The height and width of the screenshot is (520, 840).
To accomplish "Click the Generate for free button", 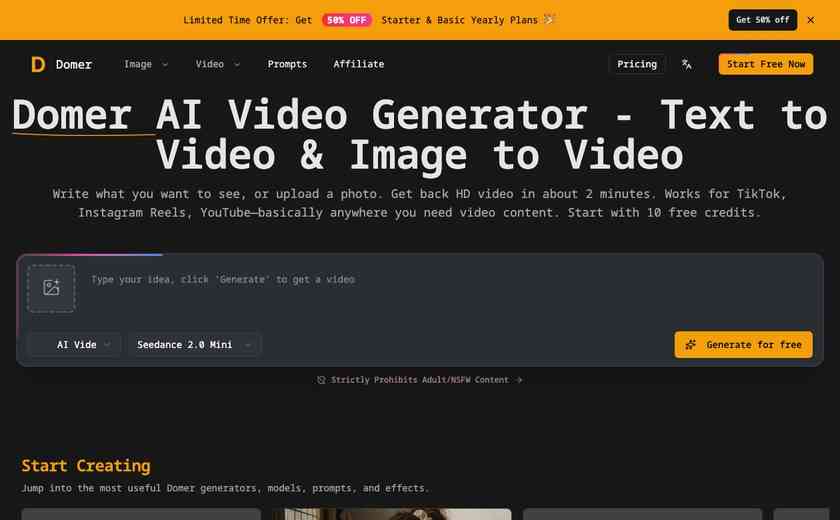I will pos(744,345).
